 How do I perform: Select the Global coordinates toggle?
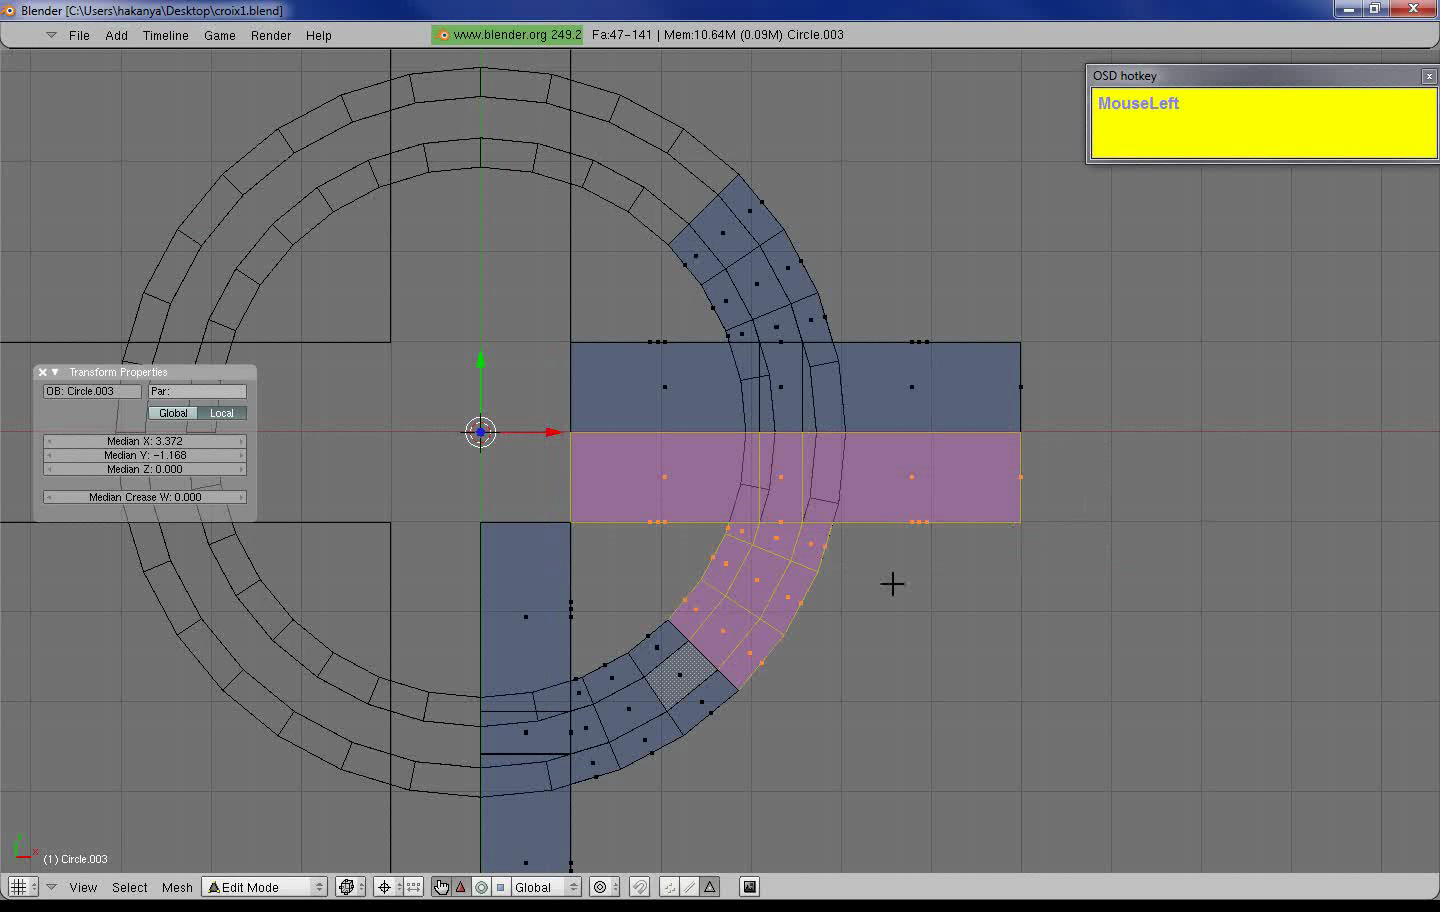tap(172, 413)
